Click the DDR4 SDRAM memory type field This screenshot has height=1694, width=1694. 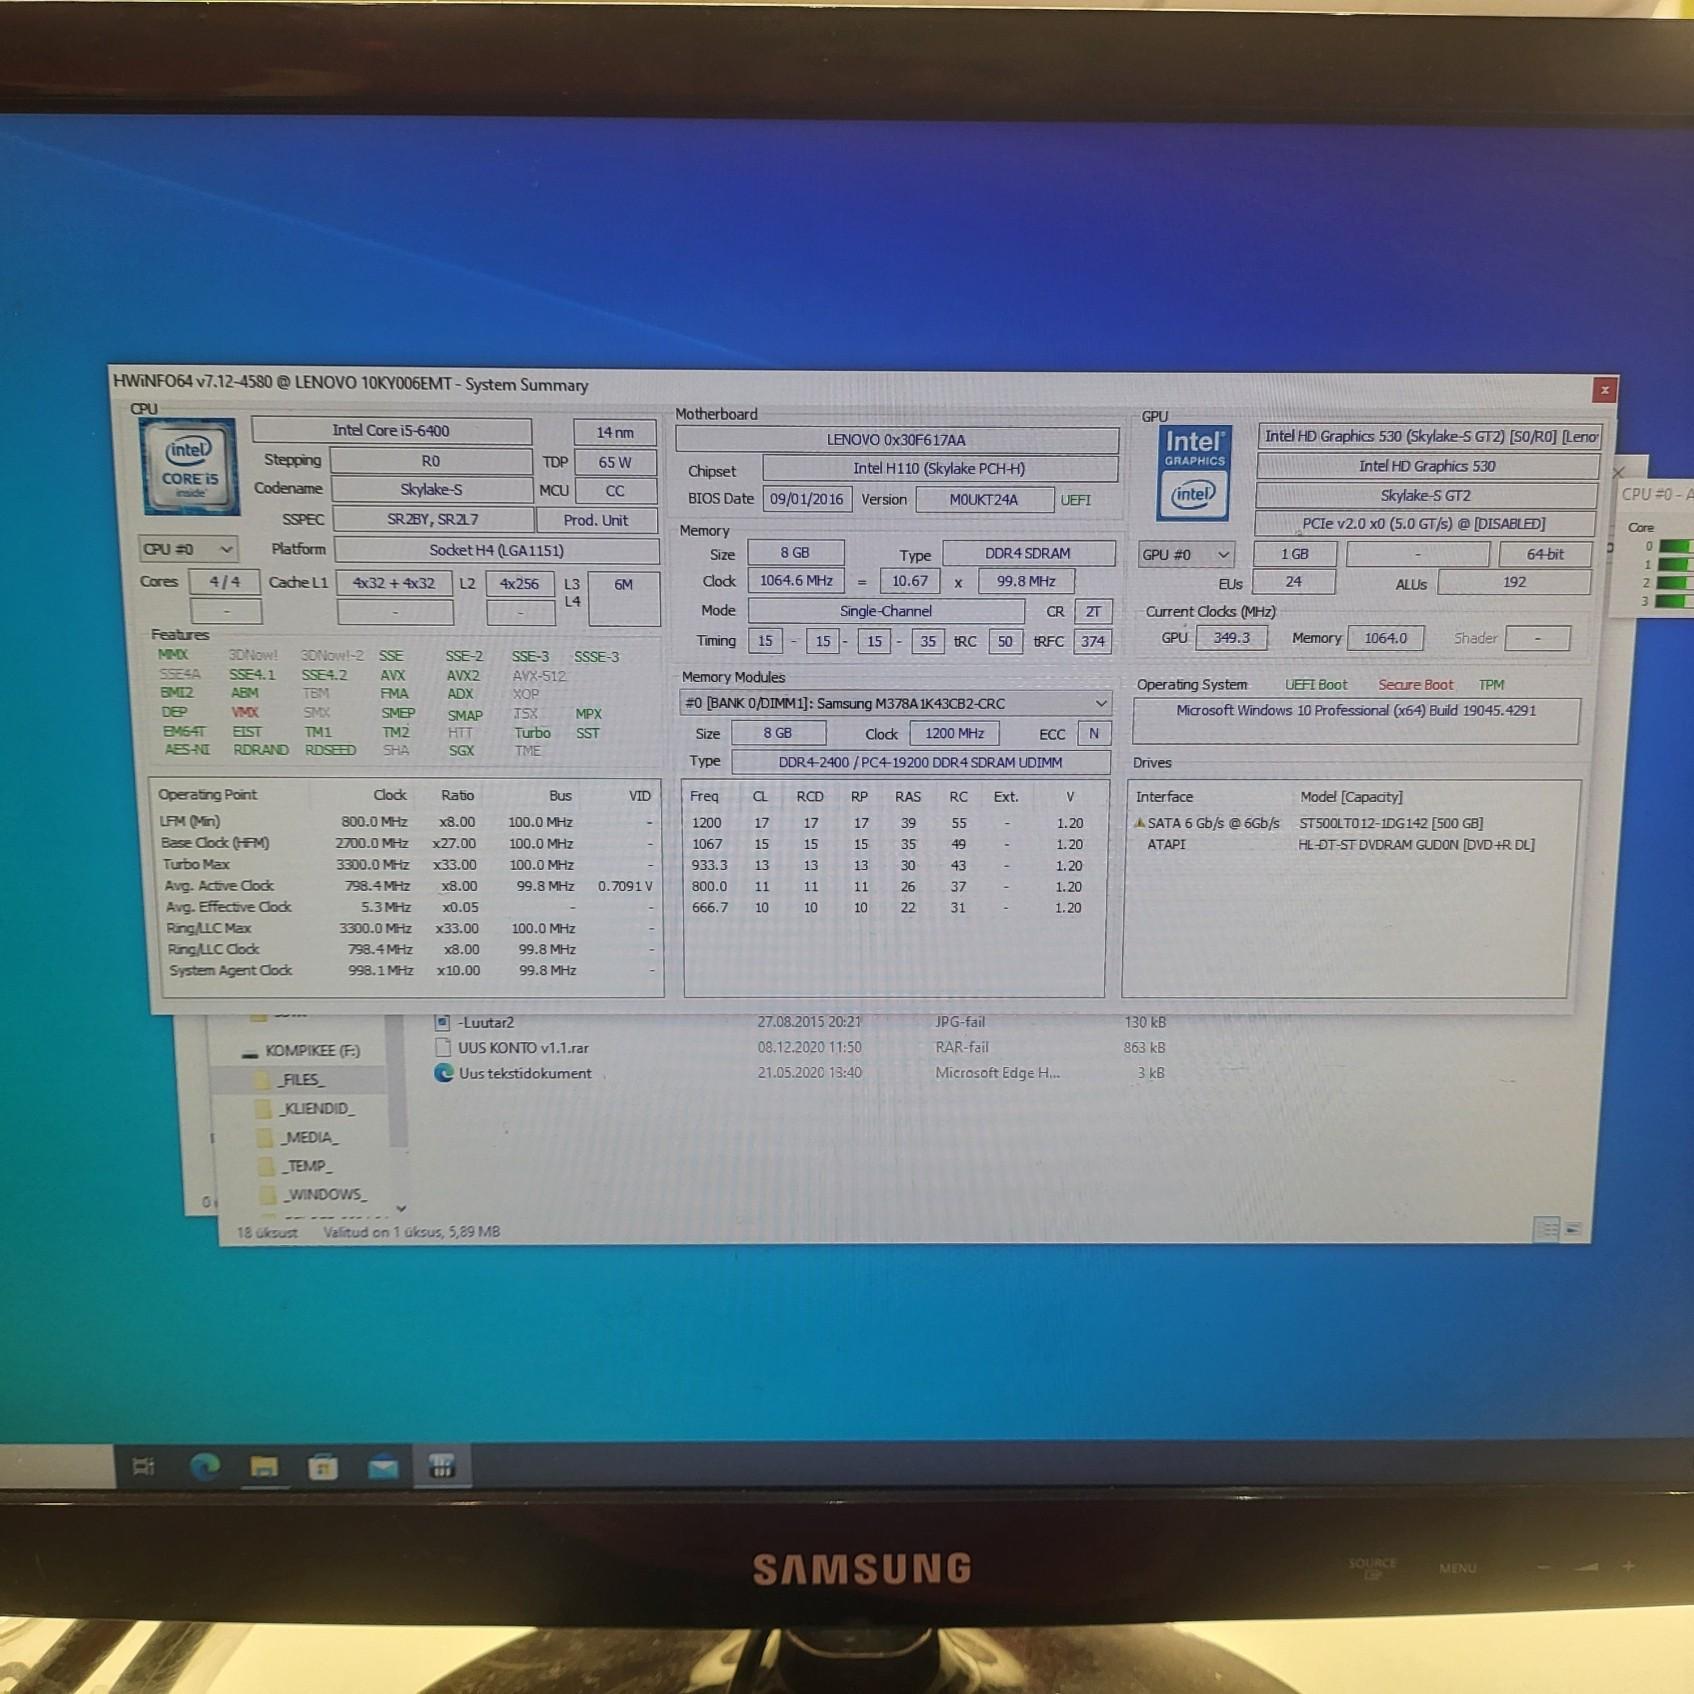click(x=1028, y=553)
